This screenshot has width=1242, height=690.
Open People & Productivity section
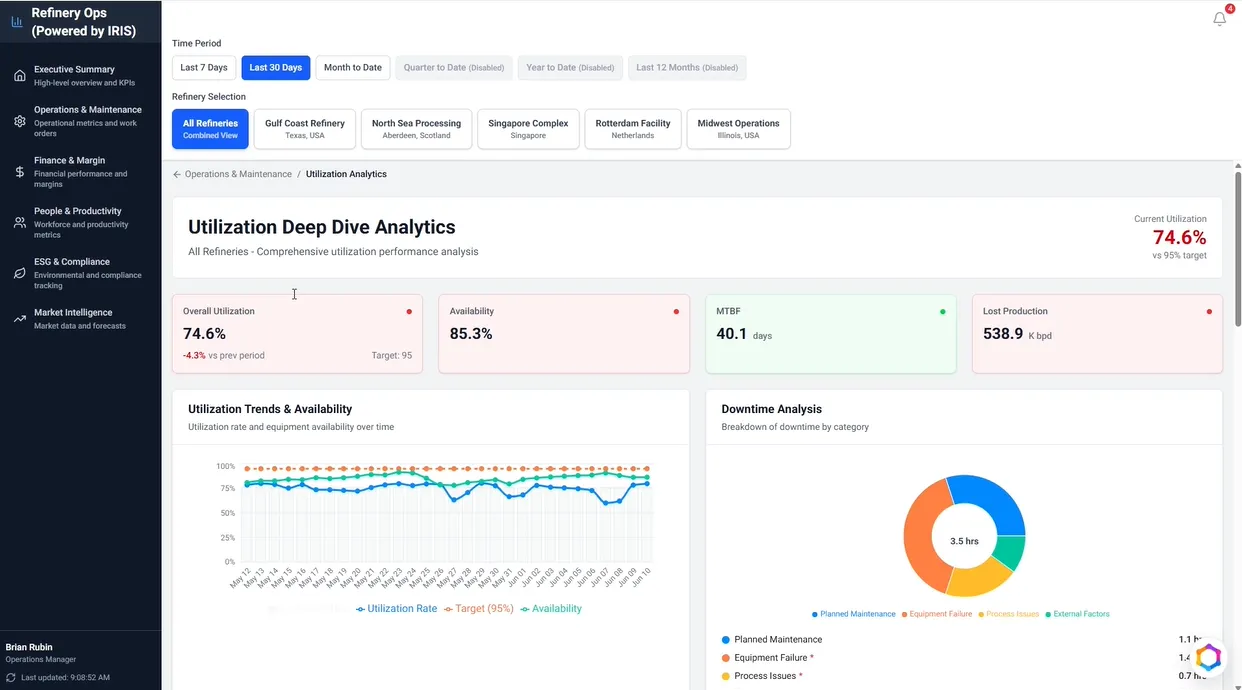point(80,223)
